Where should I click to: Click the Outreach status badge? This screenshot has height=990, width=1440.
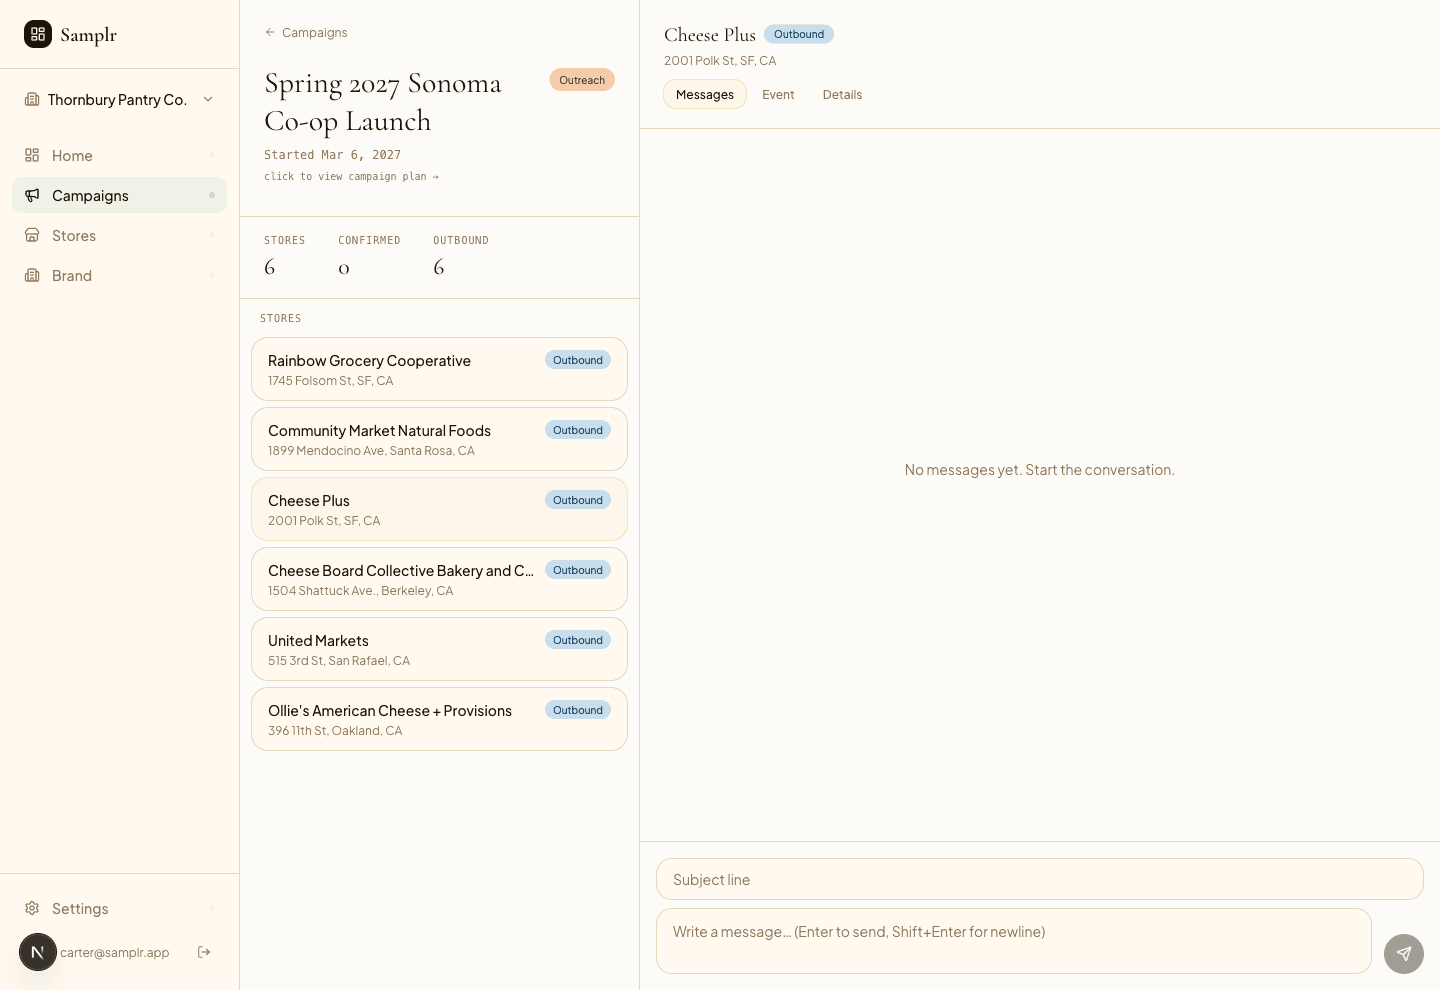[582, 80]
